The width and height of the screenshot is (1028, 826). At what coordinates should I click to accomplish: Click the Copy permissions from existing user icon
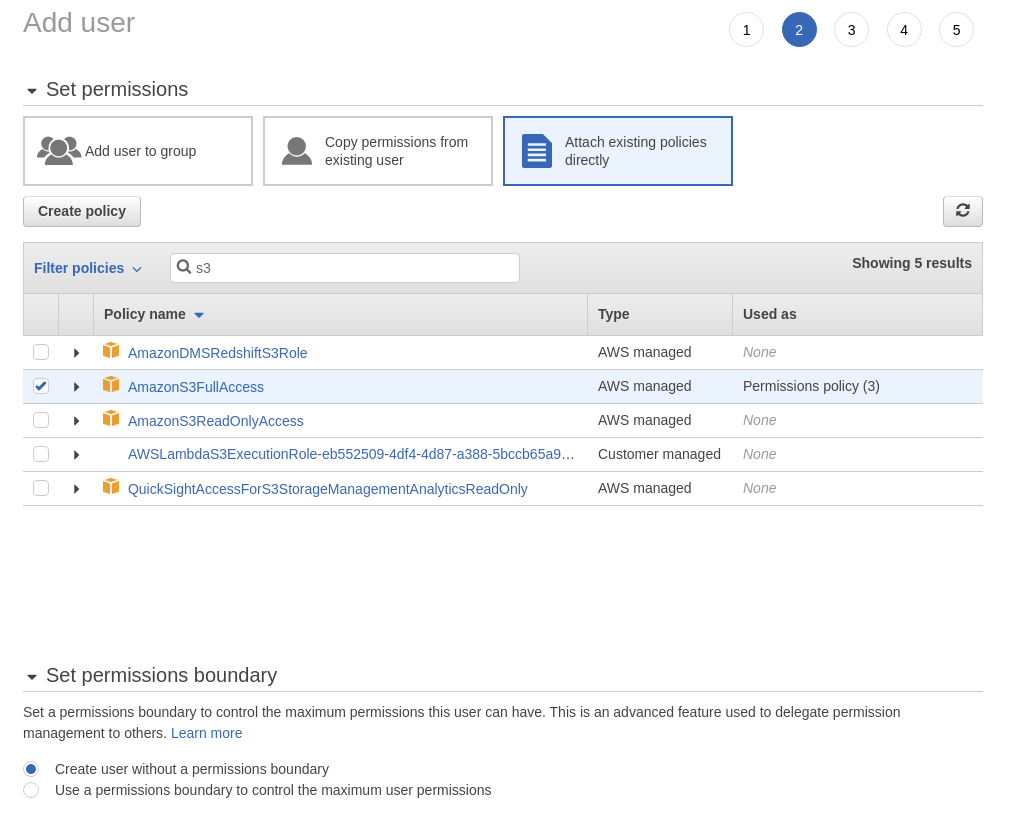point(297,150)
